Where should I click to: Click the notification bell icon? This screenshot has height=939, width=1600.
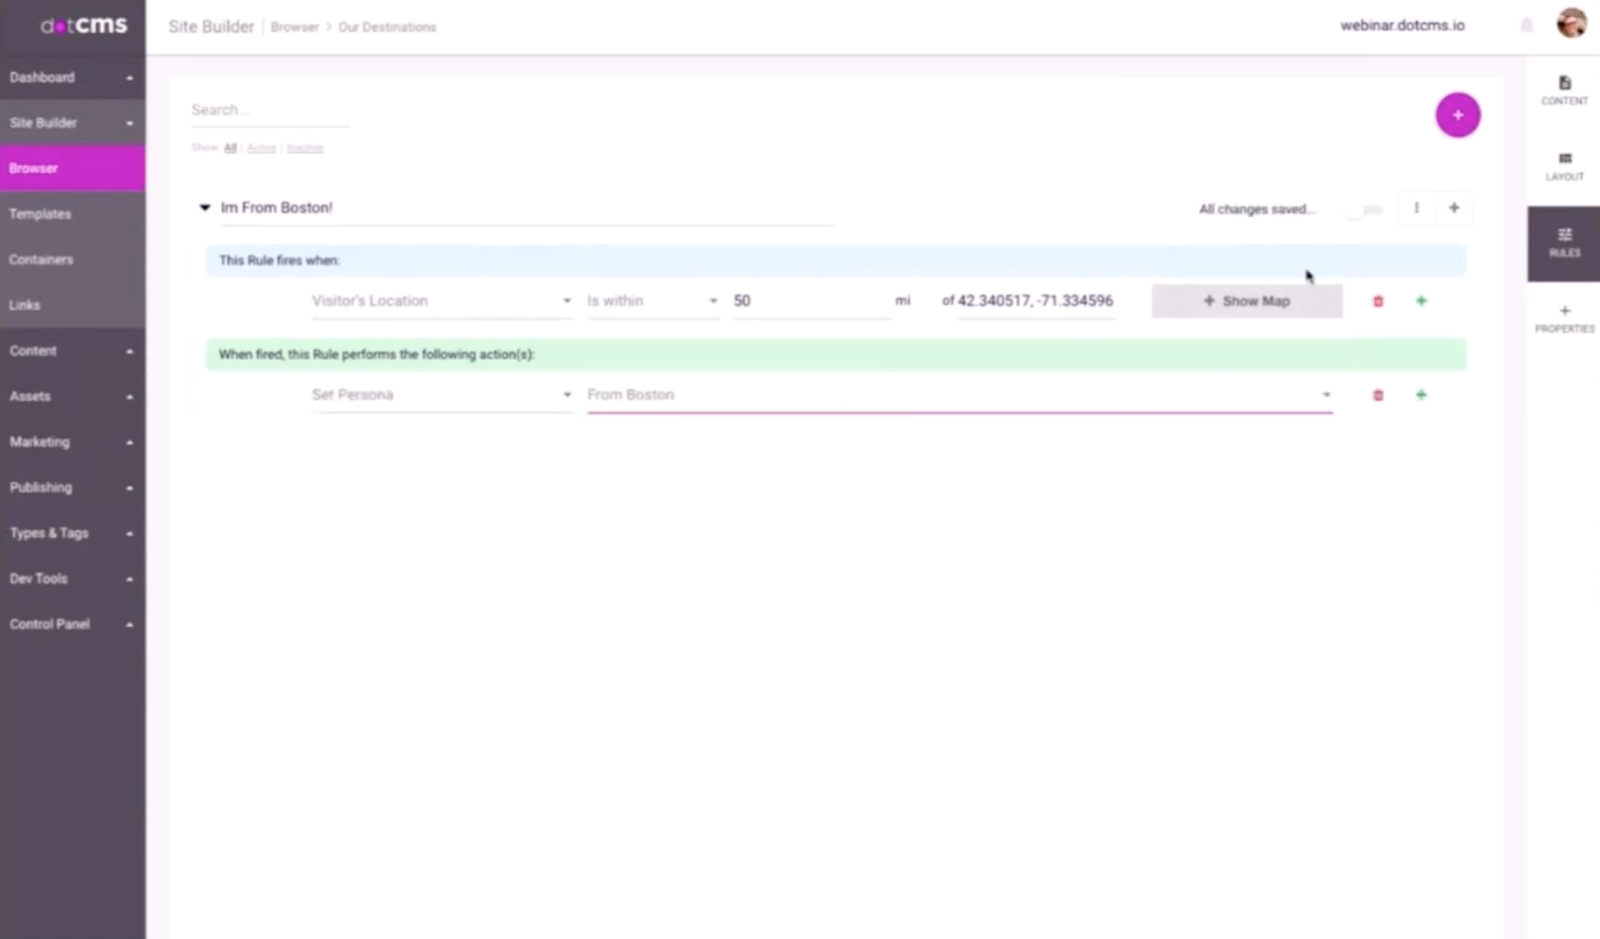point(1526,26)
